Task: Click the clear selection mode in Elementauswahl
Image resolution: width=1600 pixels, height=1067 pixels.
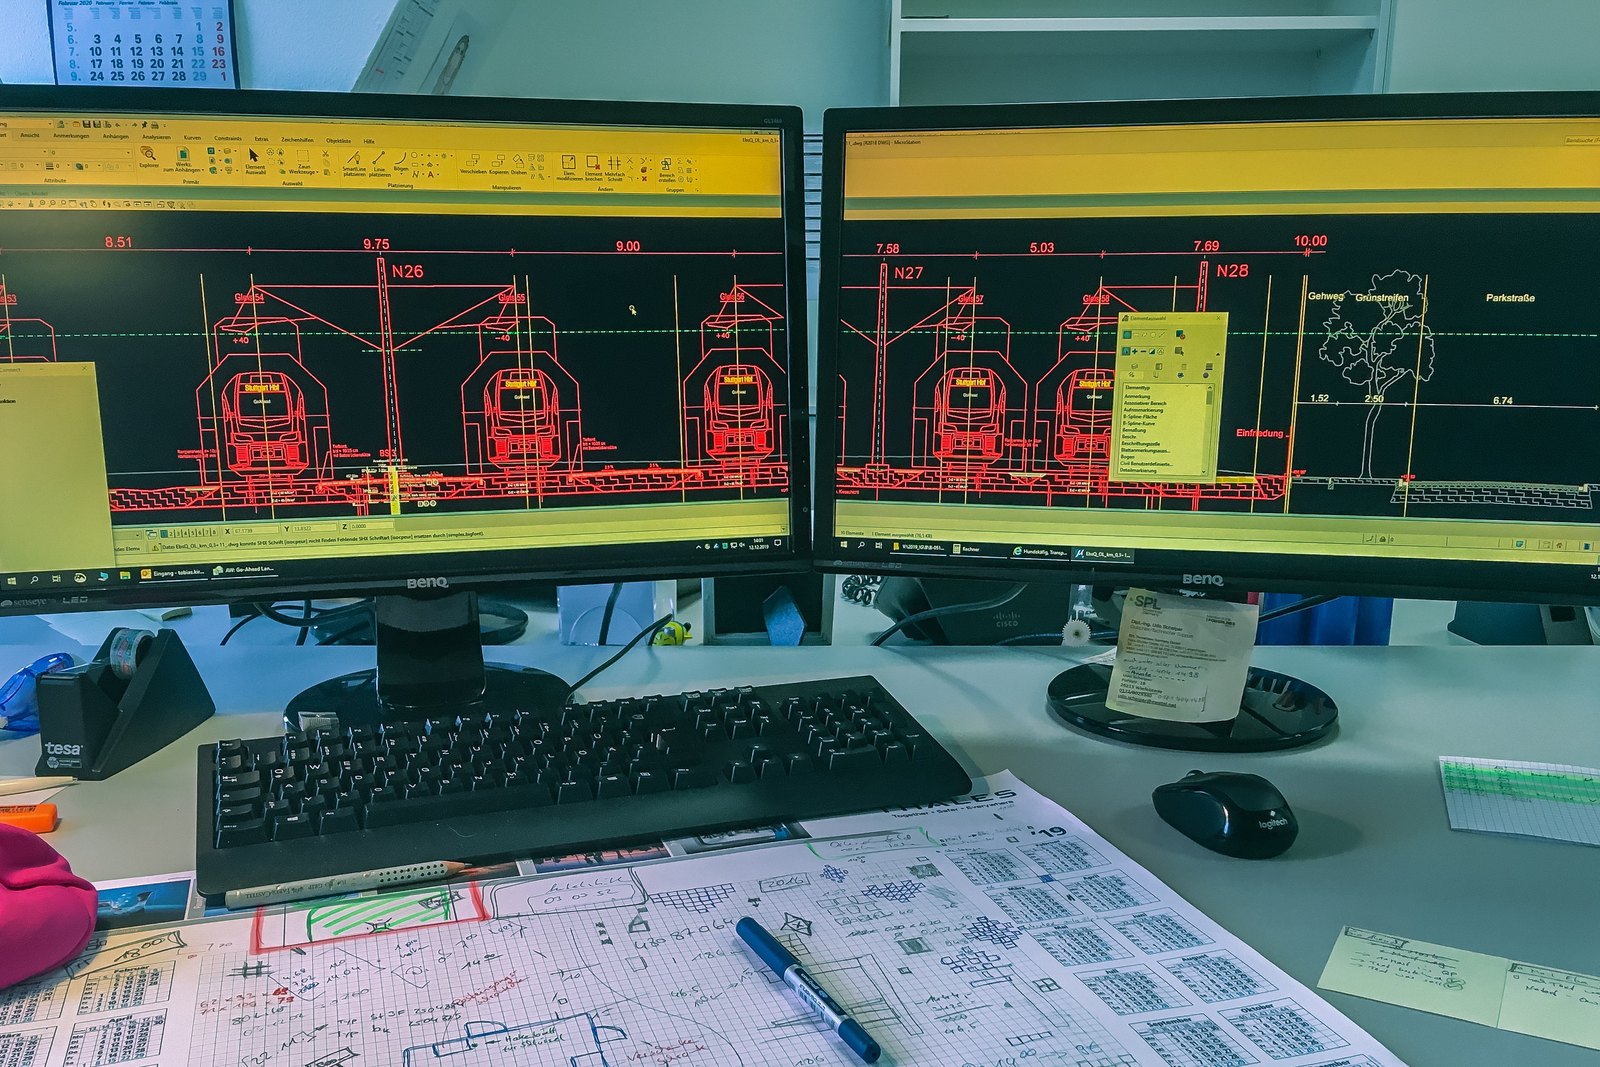Action: (1161, 352)
